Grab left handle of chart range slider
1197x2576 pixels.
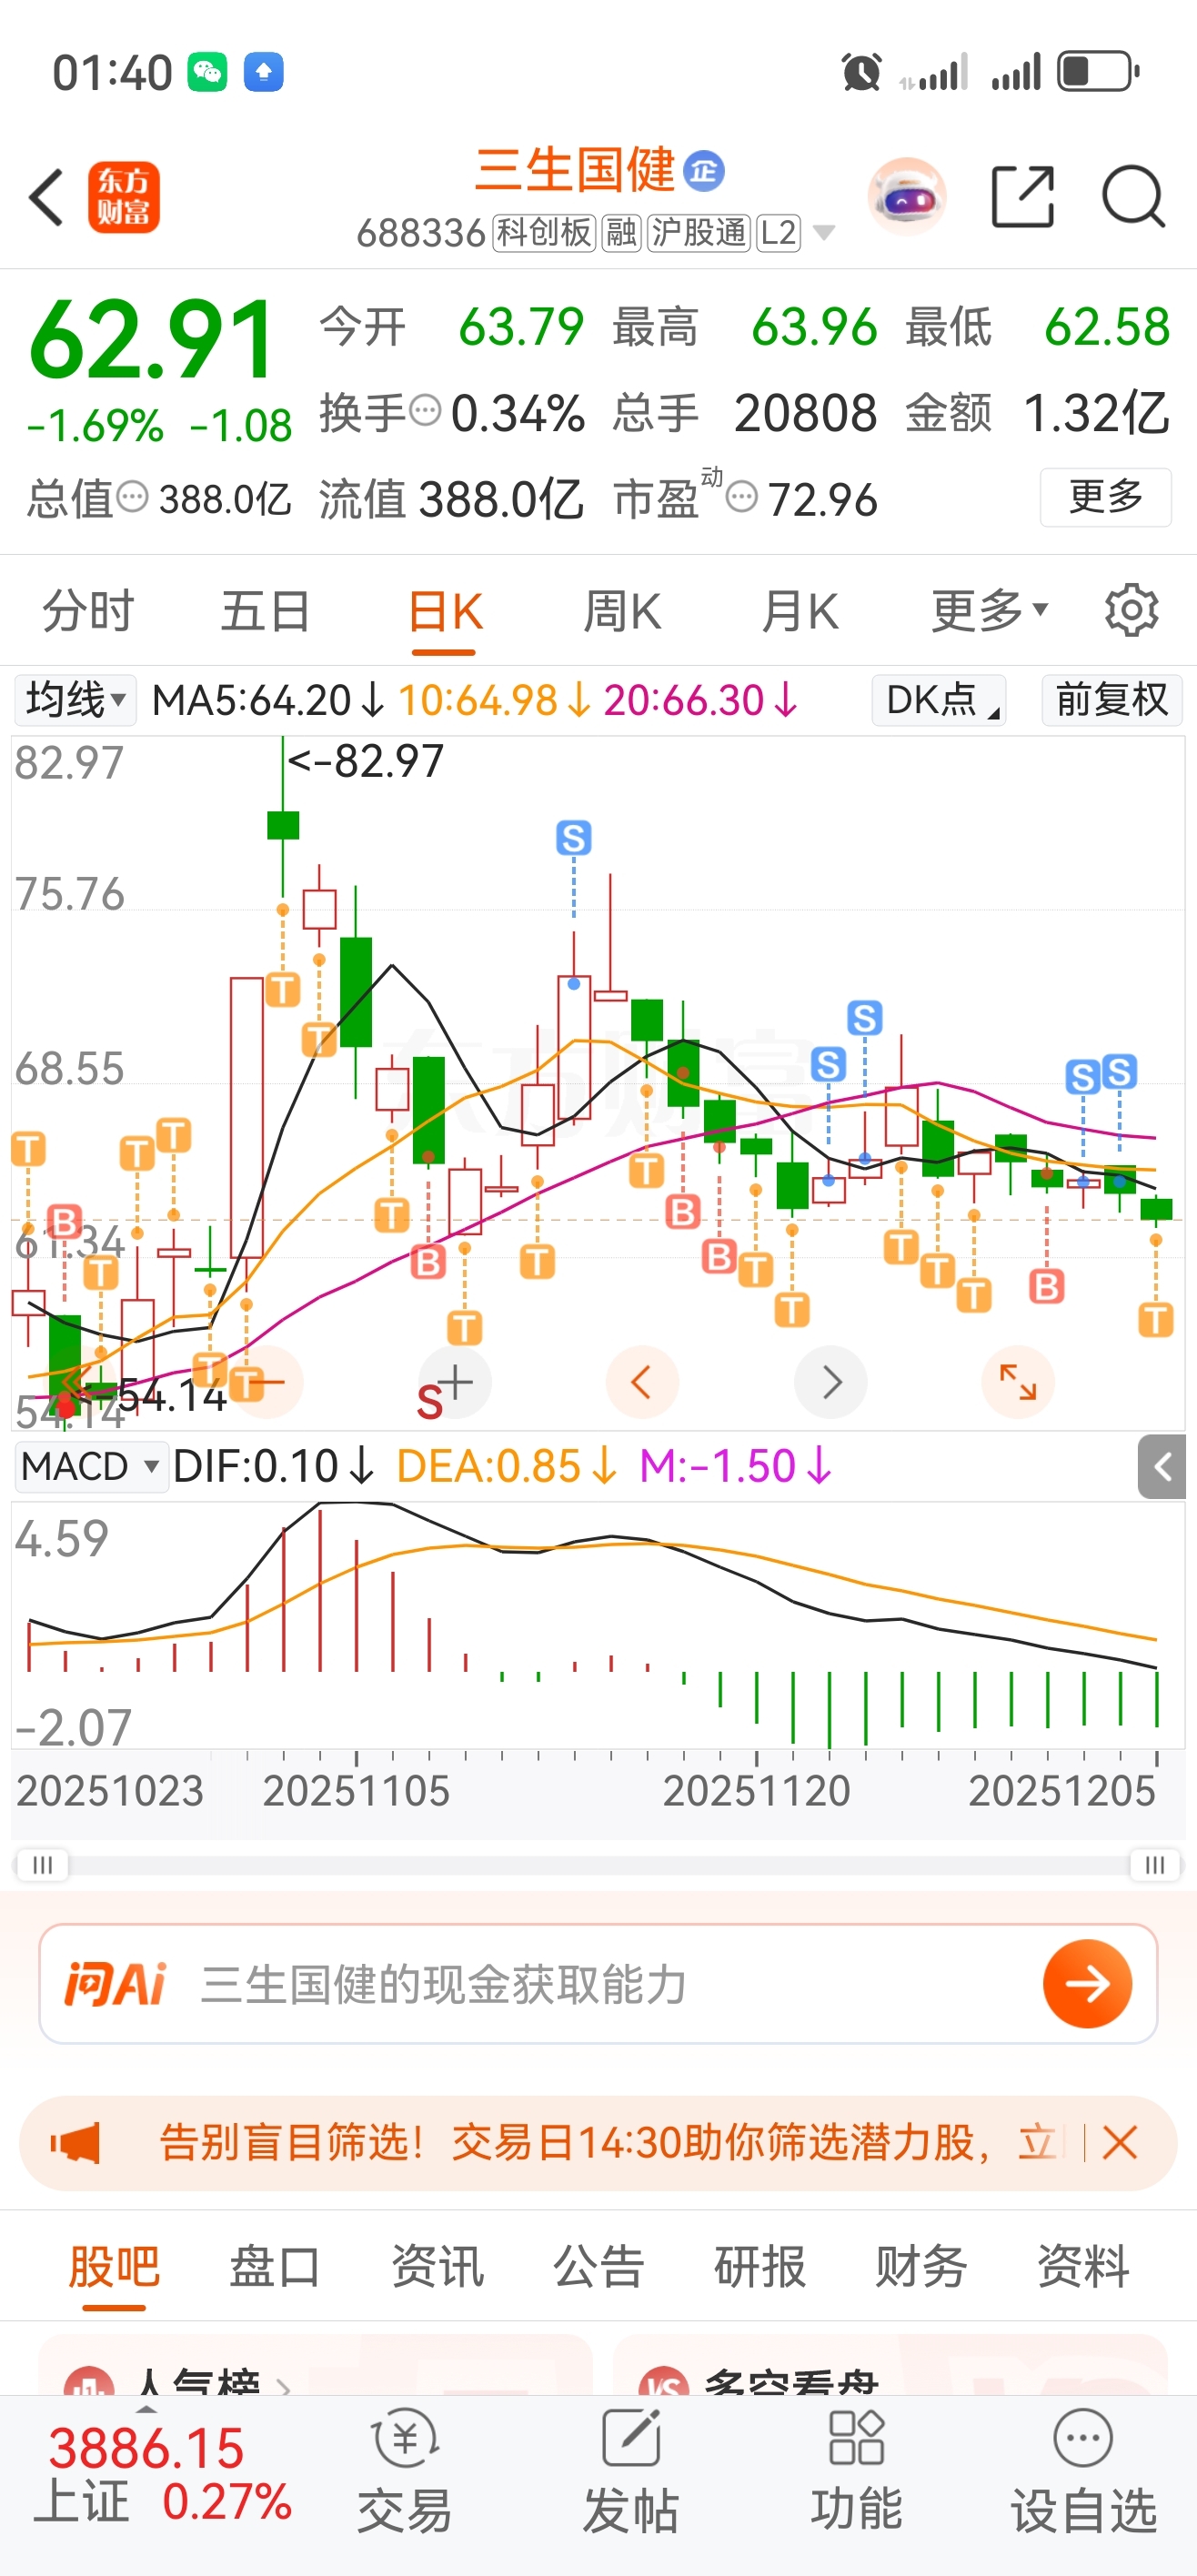click(x=43, y=1865)
